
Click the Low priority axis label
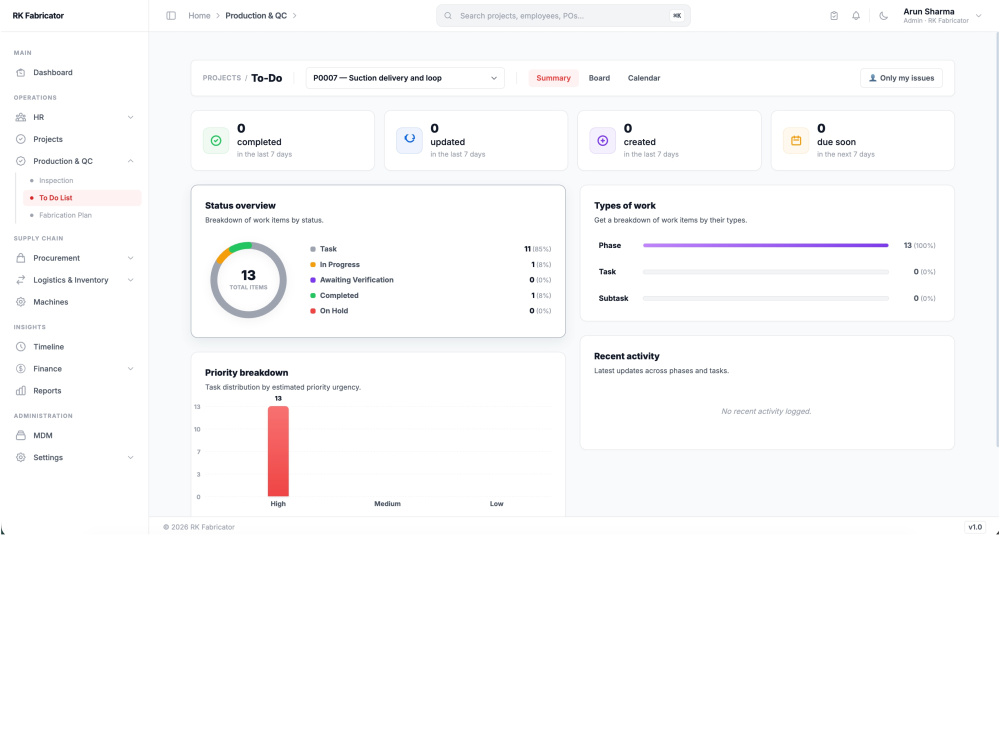tap(496, 504)
